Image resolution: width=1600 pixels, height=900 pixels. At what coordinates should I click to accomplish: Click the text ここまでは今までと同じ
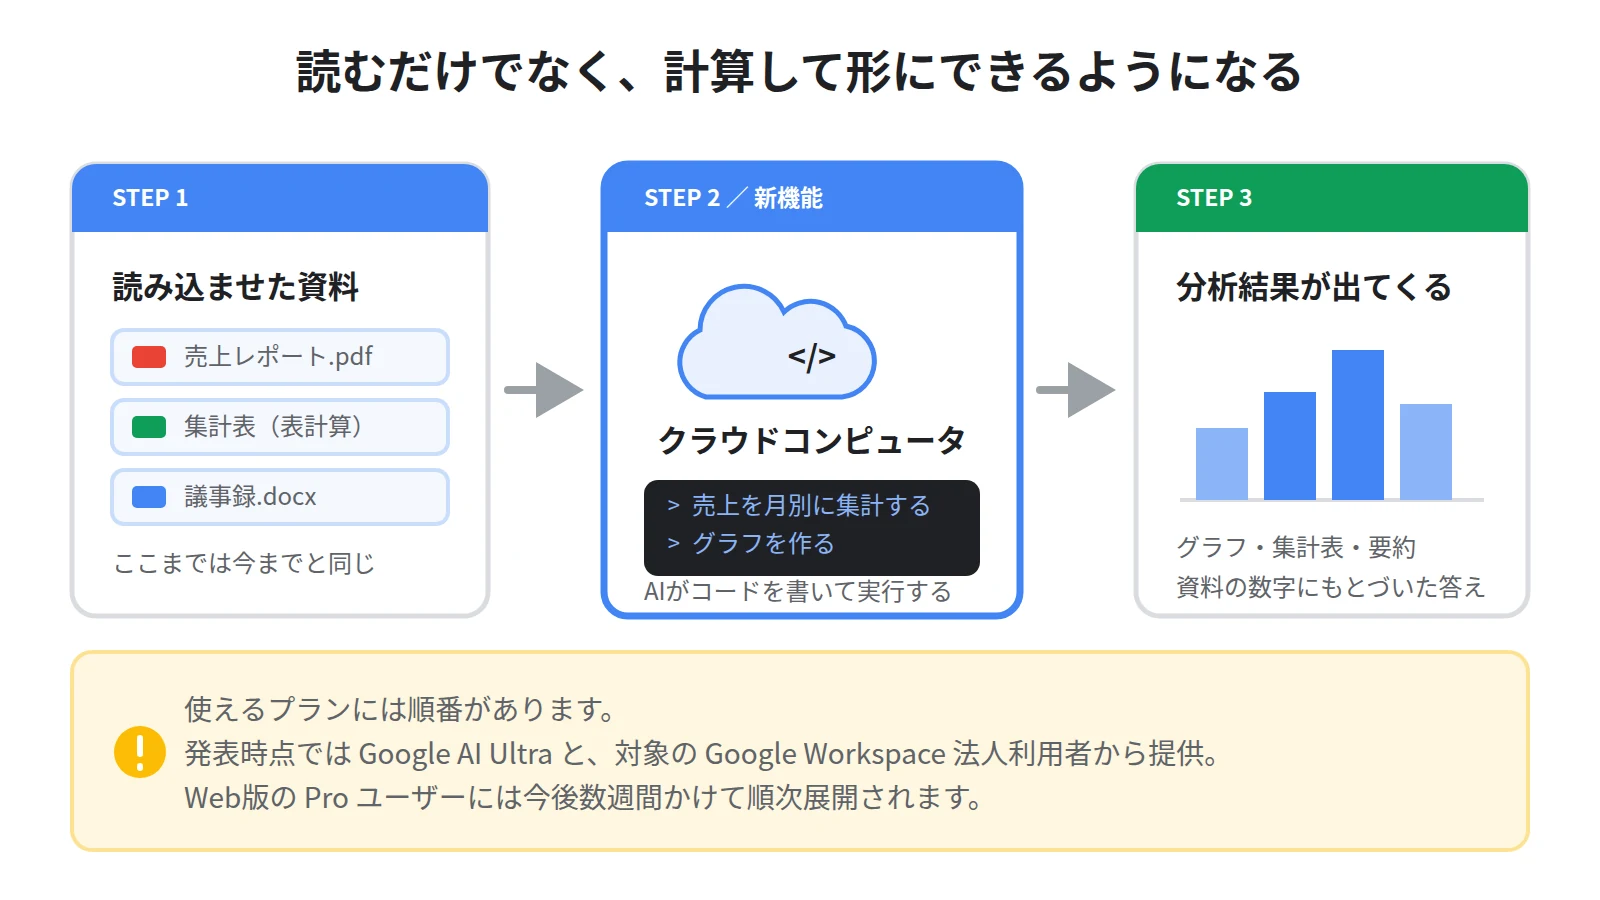tap(244, 564)
